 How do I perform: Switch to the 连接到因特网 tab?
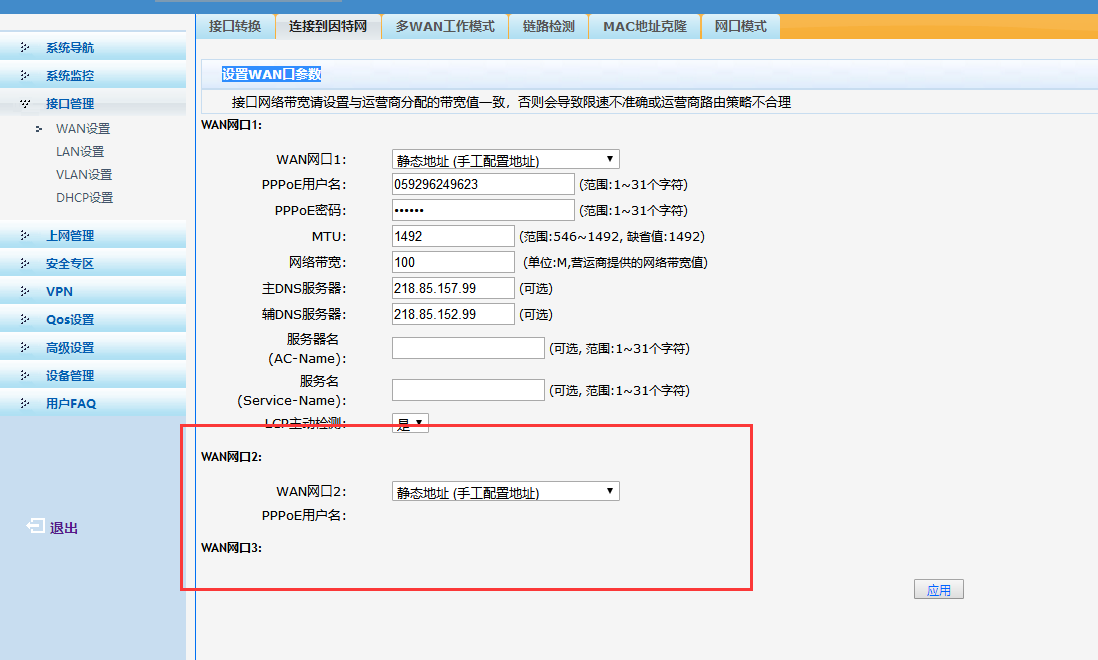click(x=328, y=27)
